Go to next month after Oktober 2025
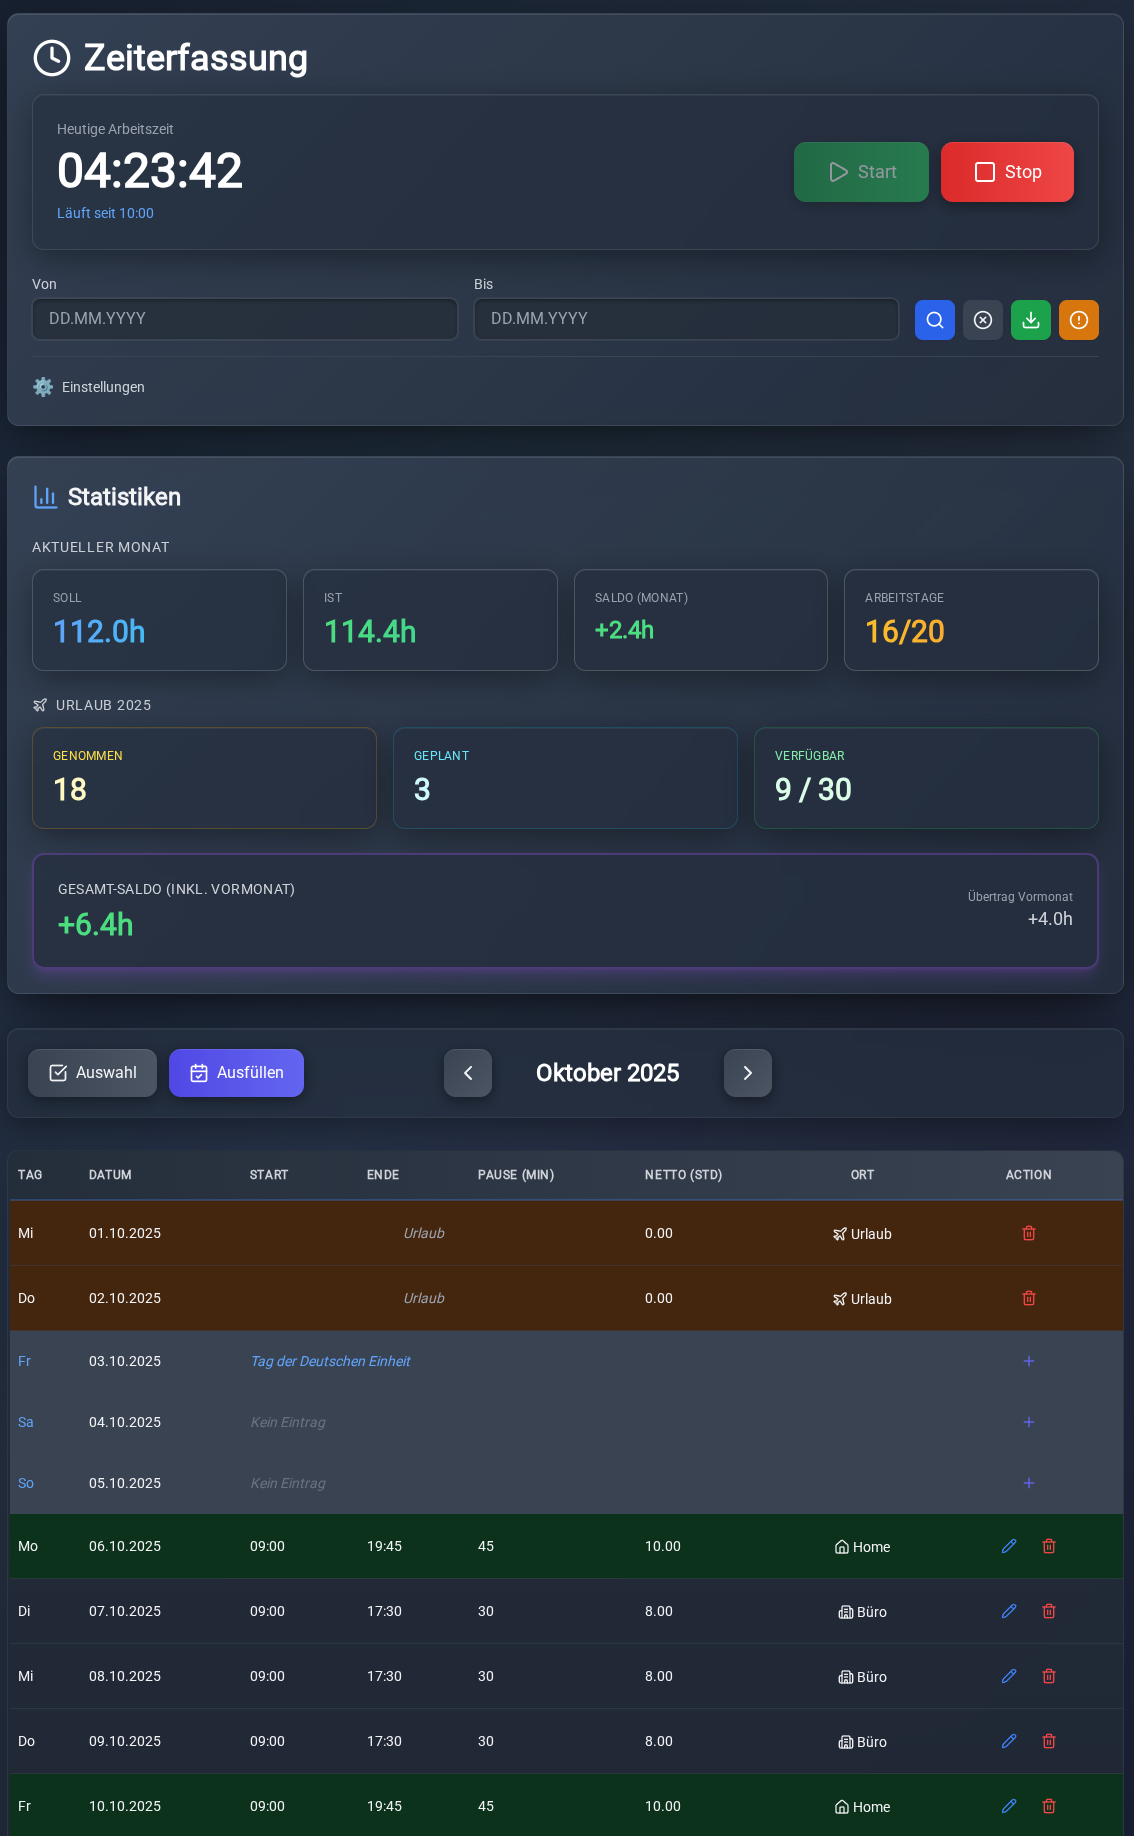Image resolution: width=1134 pixels, height=1836 pixels. coord(747,1073)
